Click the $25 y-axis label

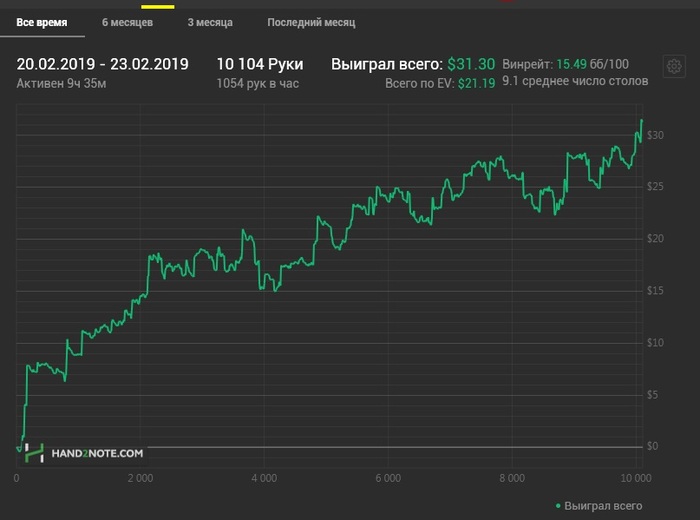pos(655,187)
